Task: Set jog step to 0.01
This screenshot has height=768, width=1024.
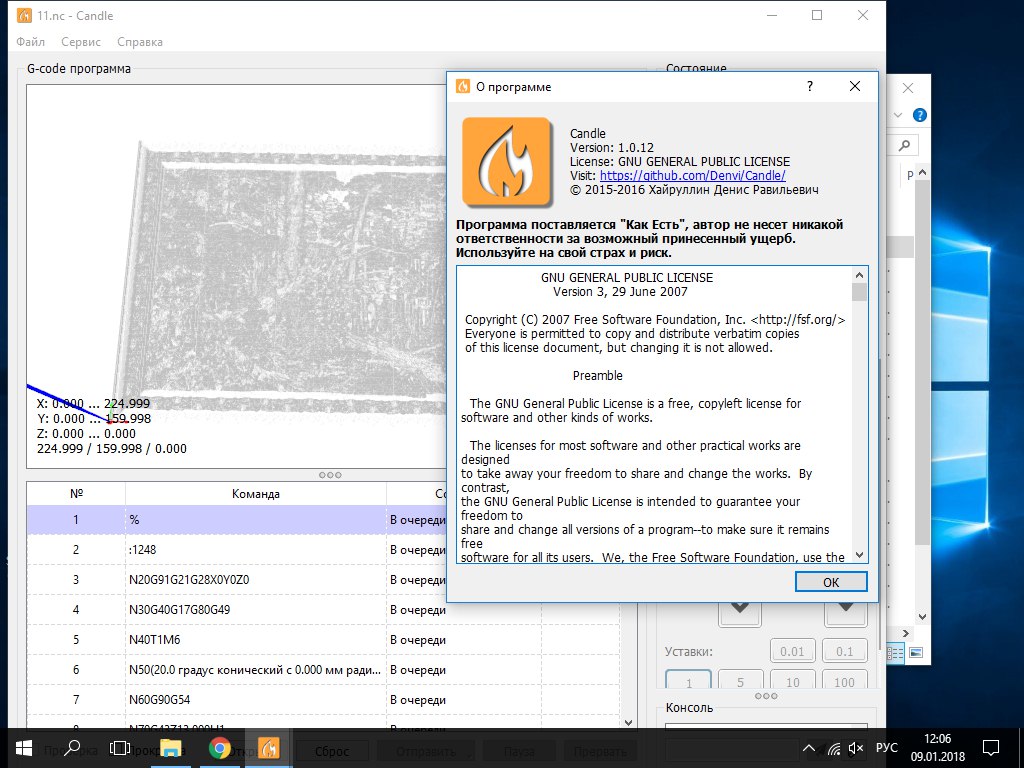Action: click(x=792, y=651)
